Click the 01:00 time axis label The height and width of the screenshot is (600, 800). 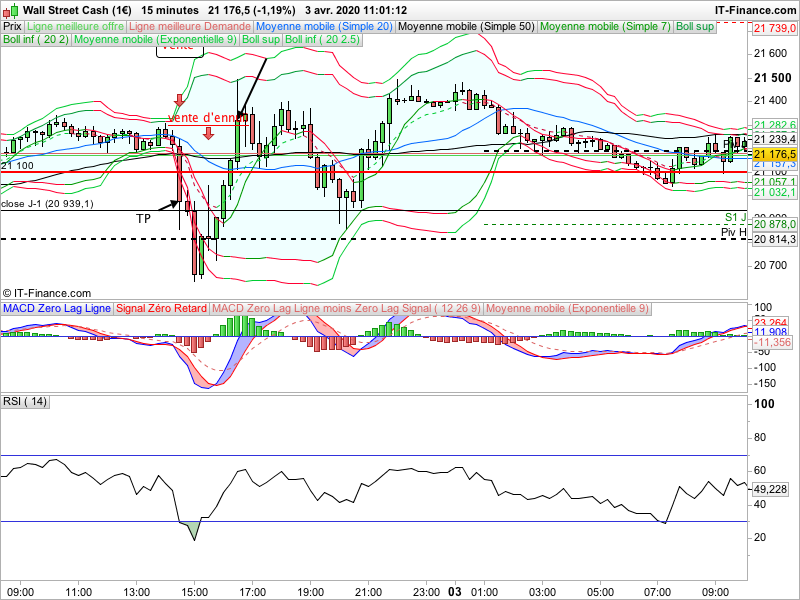(x=484, y=592)
